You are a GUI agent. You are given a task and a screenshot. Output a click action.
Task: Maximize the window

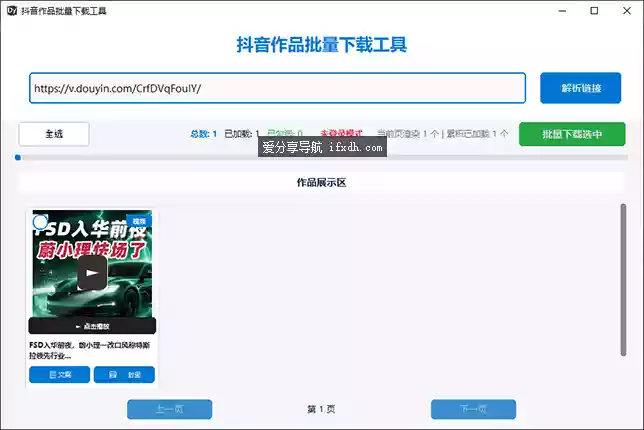click(594, 11)
